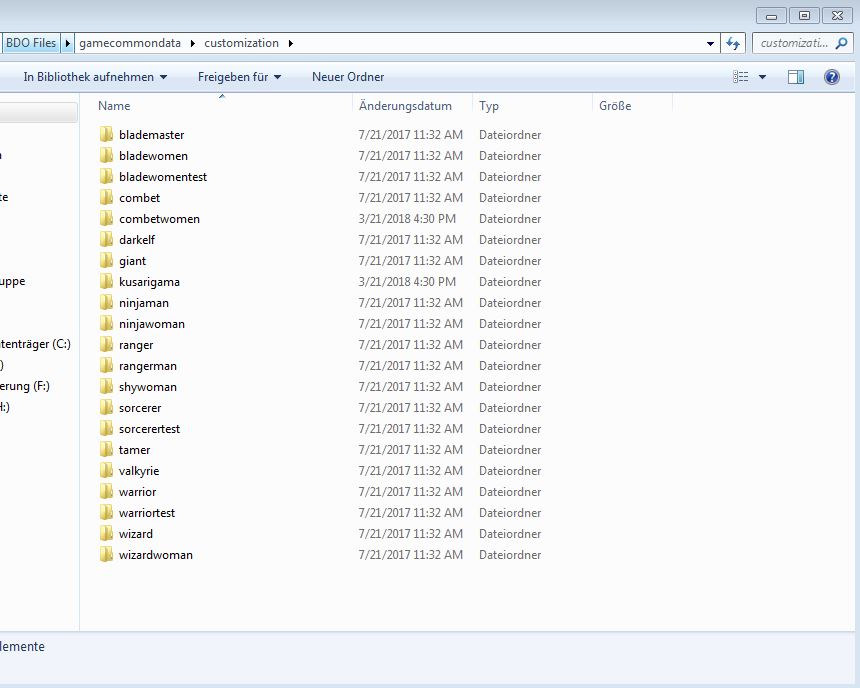Navigate to gamecommondata via breadcrumb
Screen dimensions: 860x688
tap(128, 43)
